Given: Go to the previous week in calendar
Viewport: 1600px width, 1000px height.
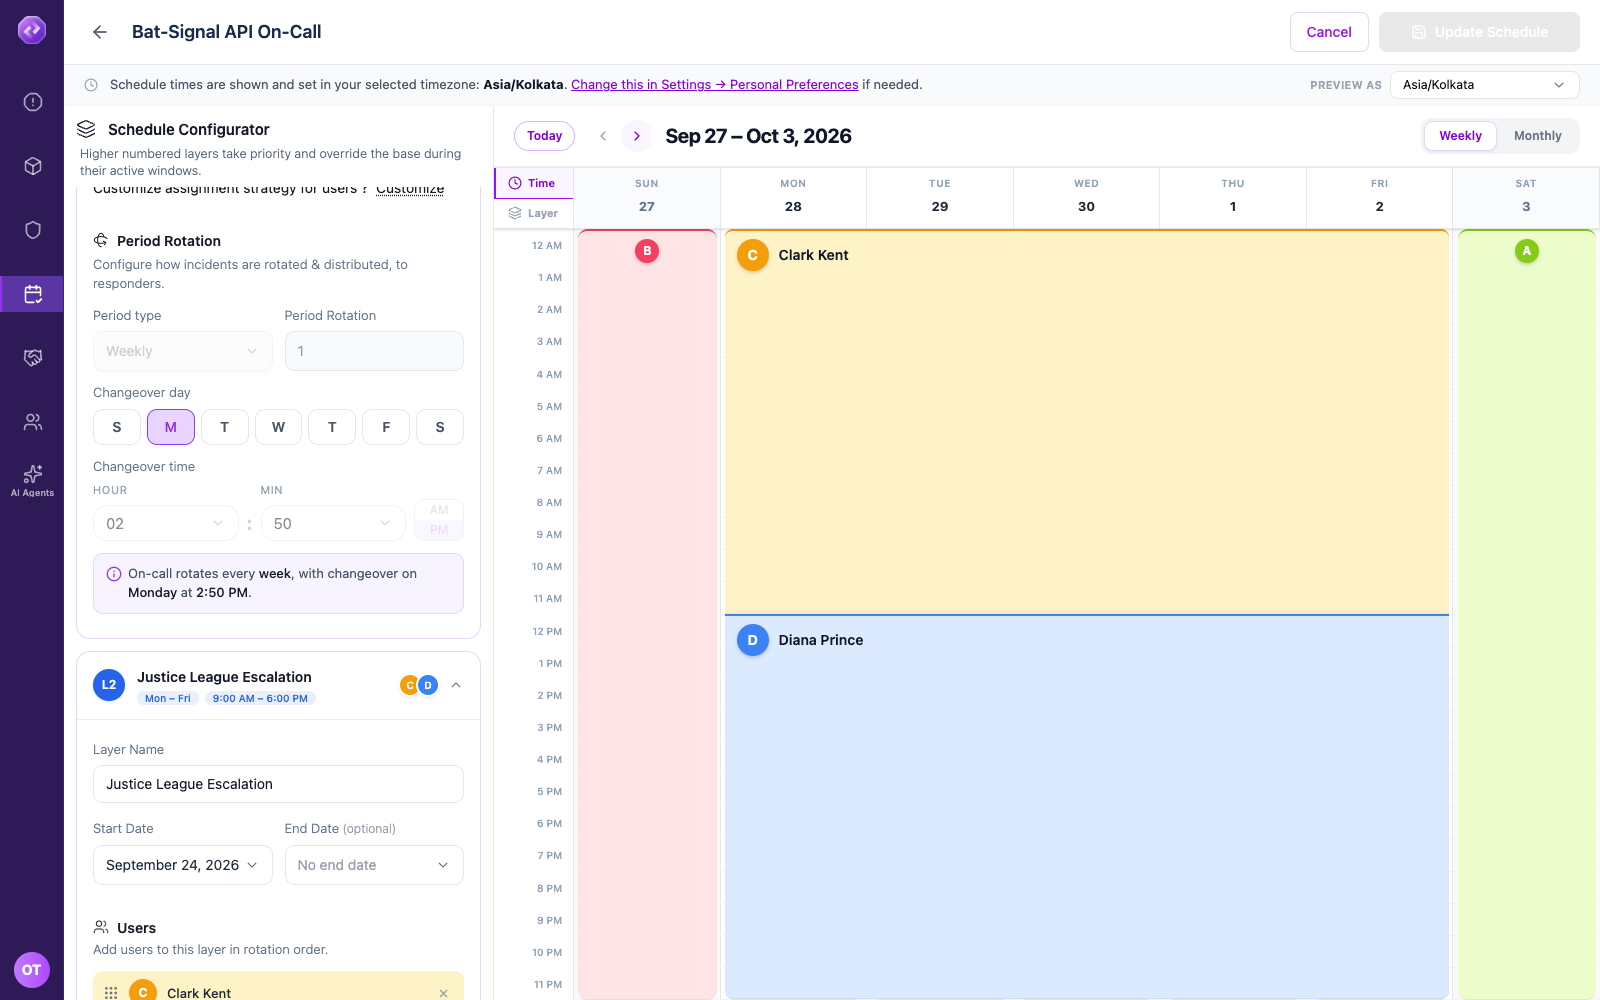Looking at the screenshot, I should pos(603,136).
